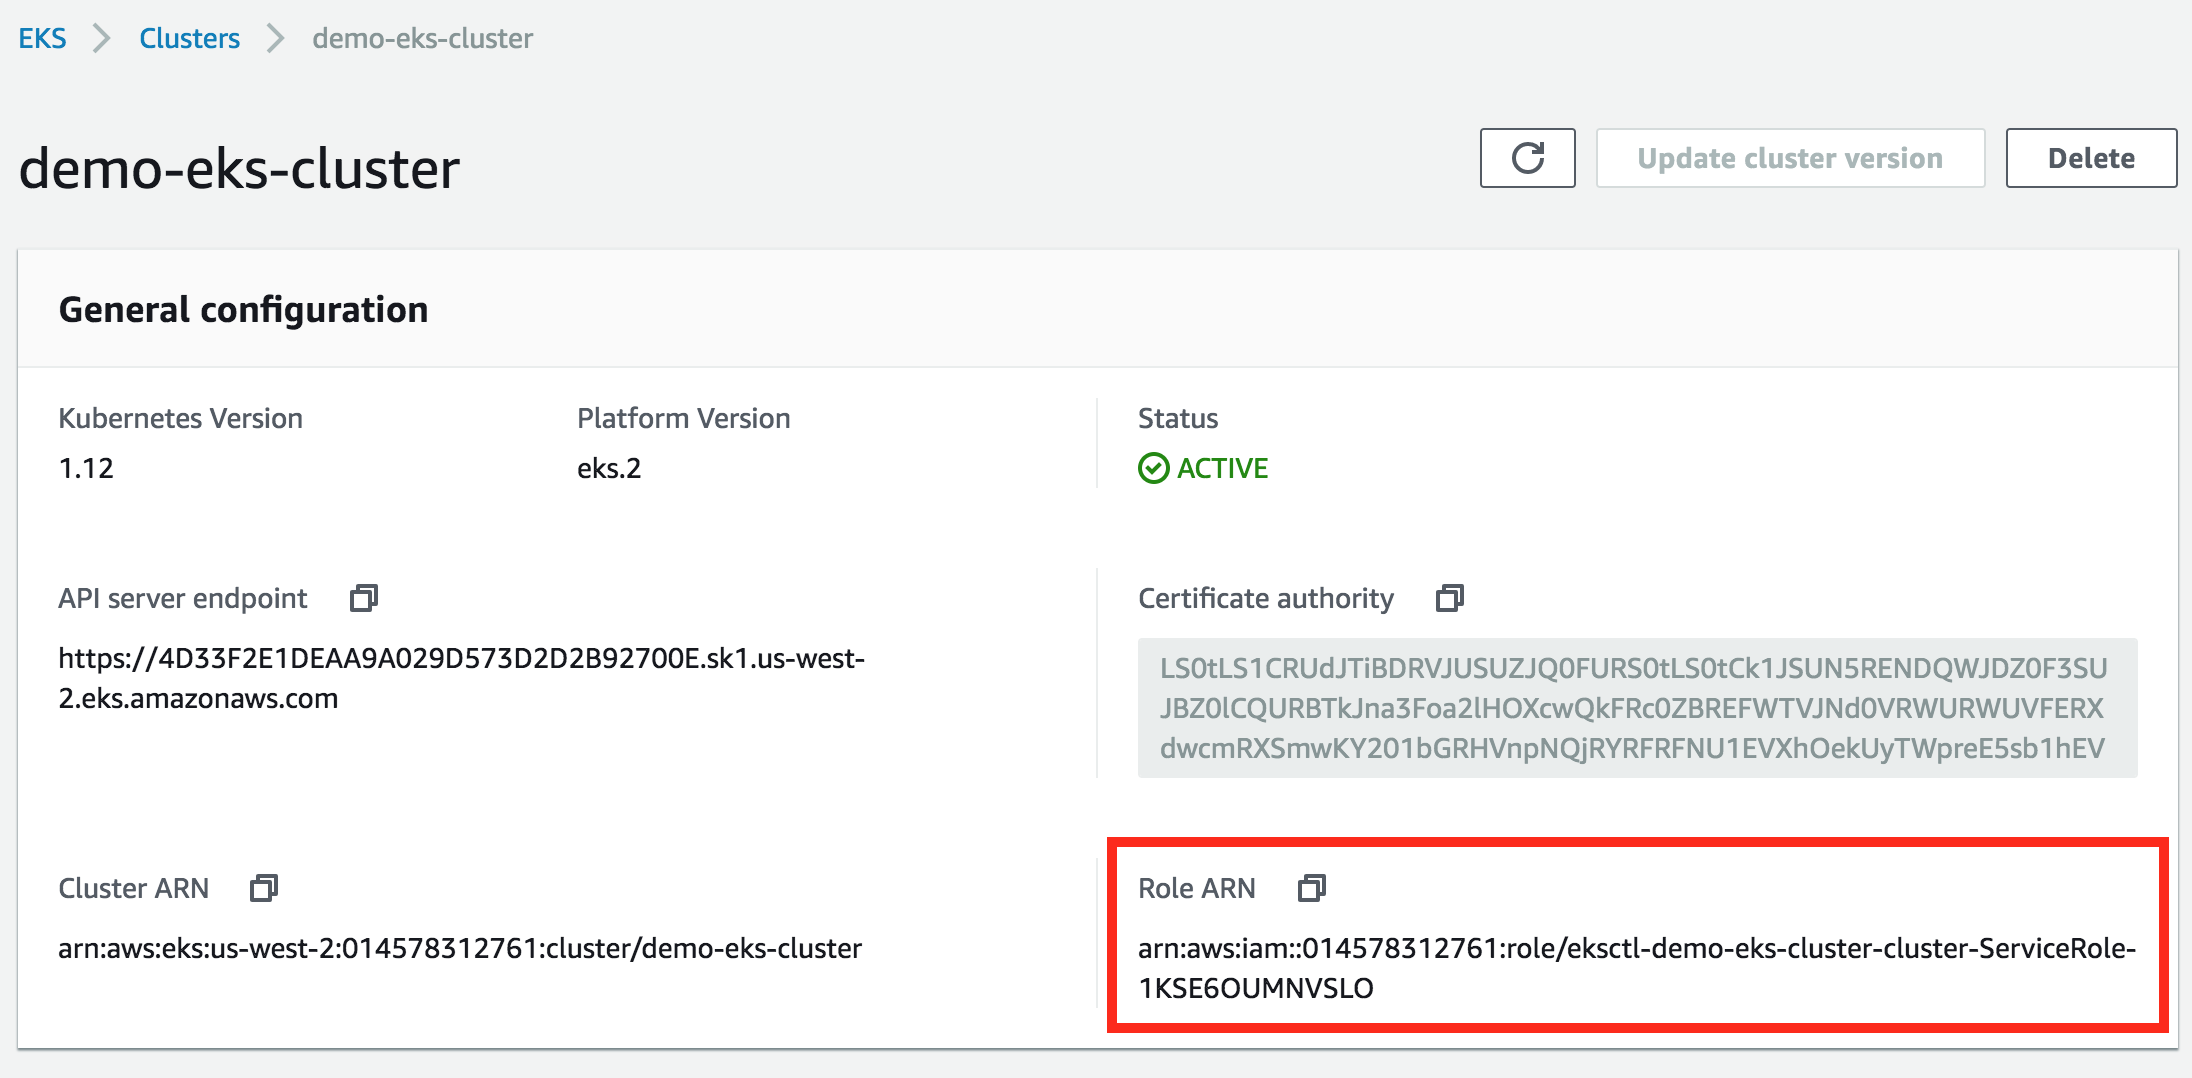Image resolution: width=2192 pixels, height=1078 pixels.
Task: Click the refresh cluster icon button
Action: coord(1527,158)
